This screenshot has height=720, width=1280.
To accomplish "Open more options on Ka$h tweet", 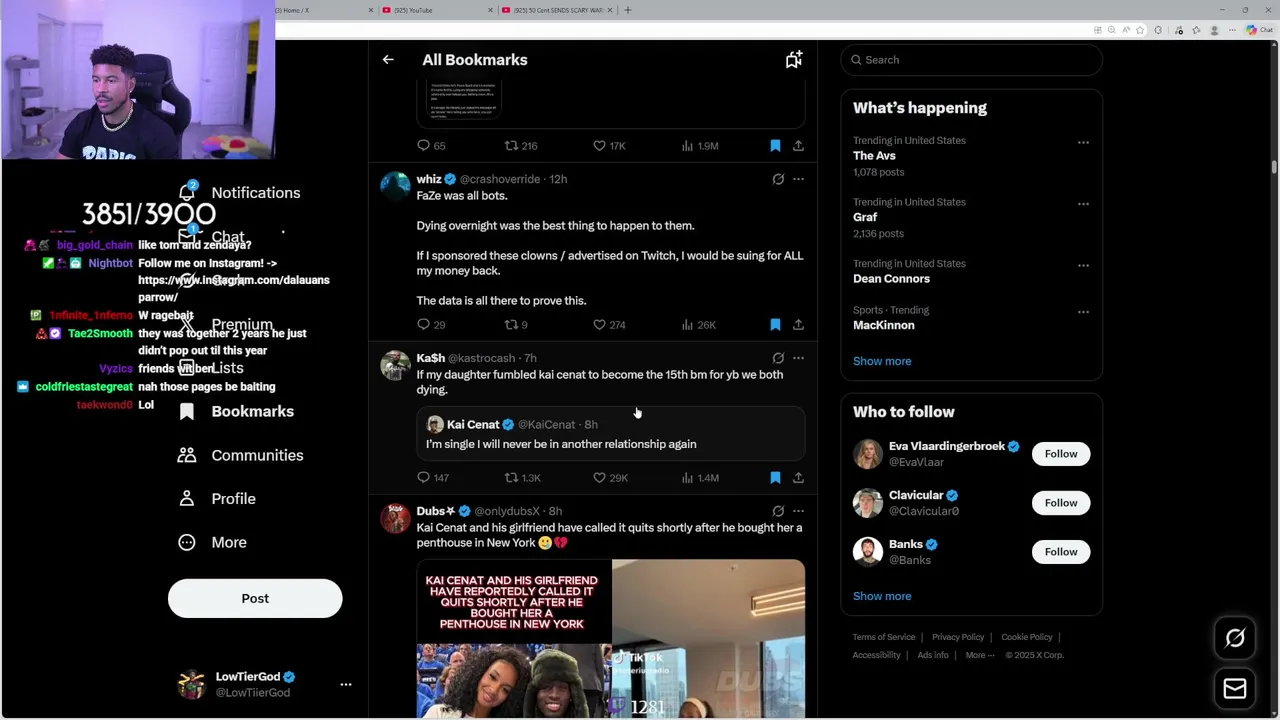I will point(798,358).
